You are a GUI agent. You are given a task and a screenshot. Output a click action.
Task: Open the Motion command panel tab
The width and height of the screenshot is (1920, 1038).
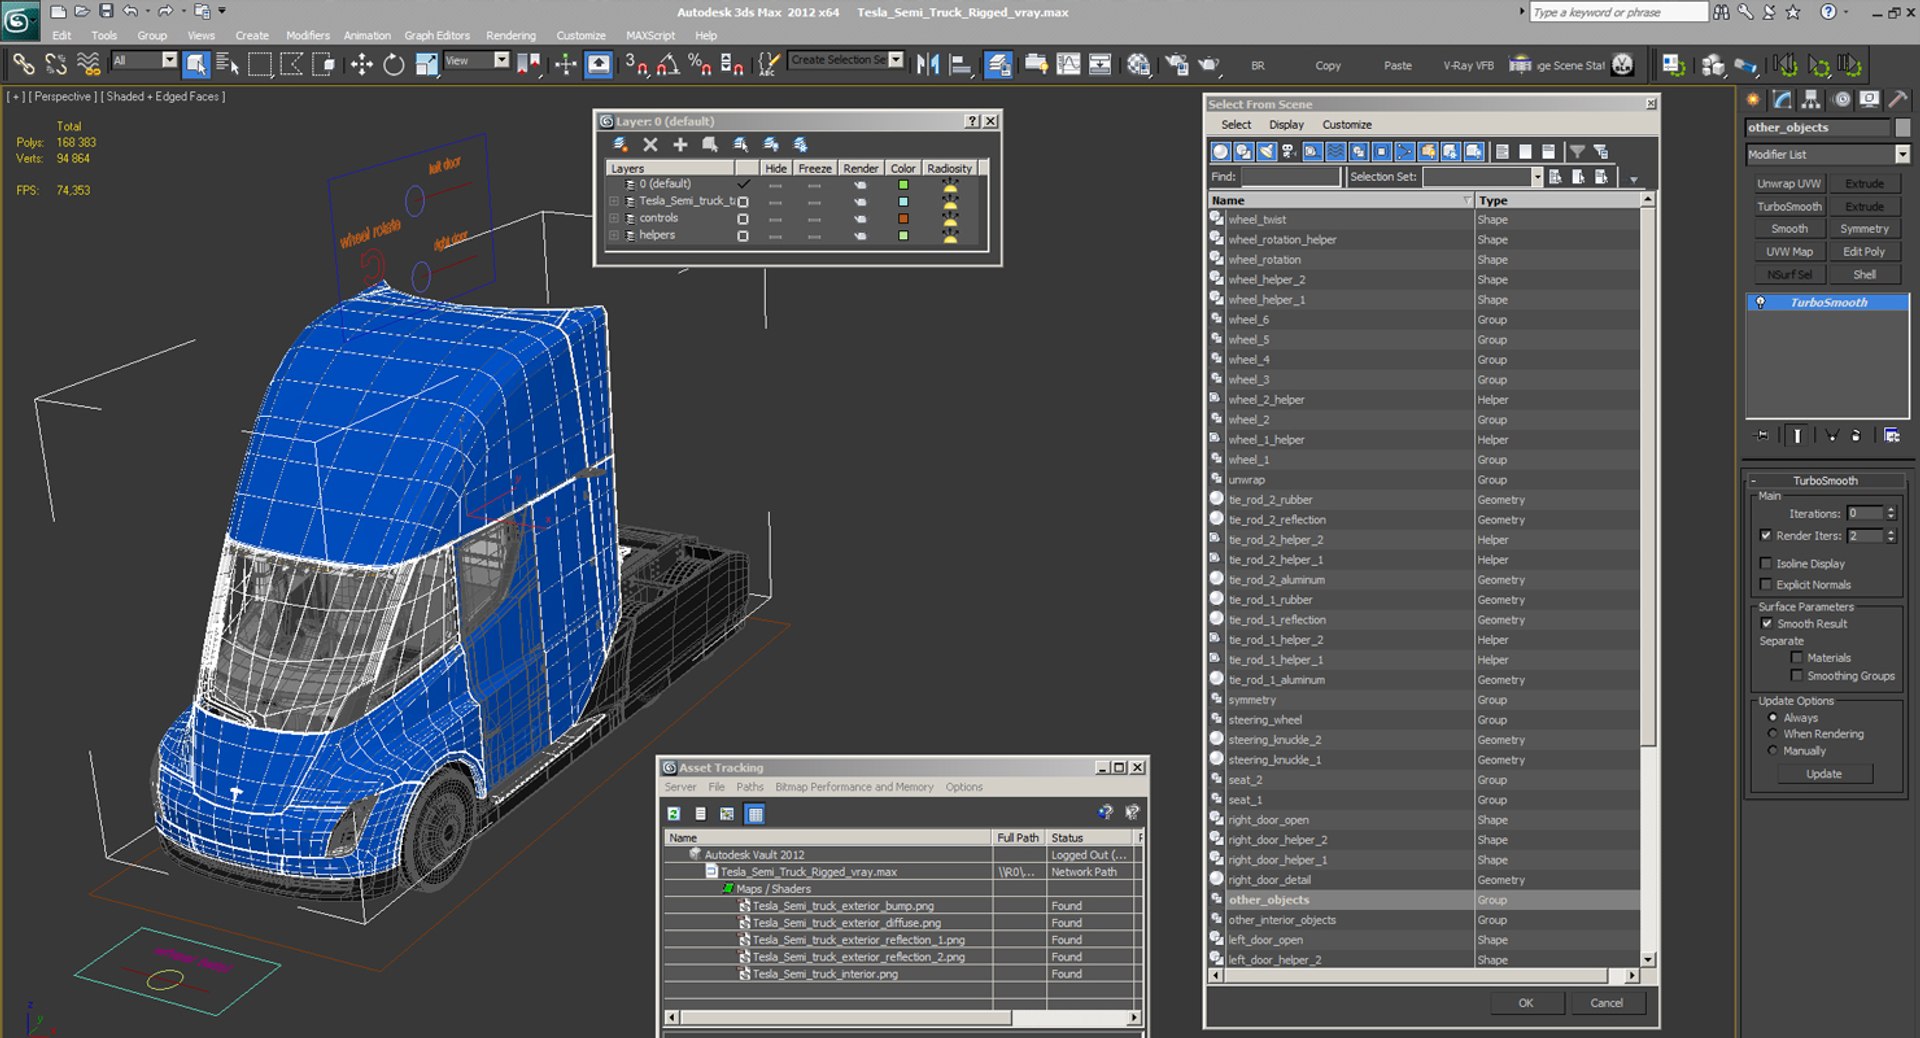pyautogui.click(x=1841, y=99)
